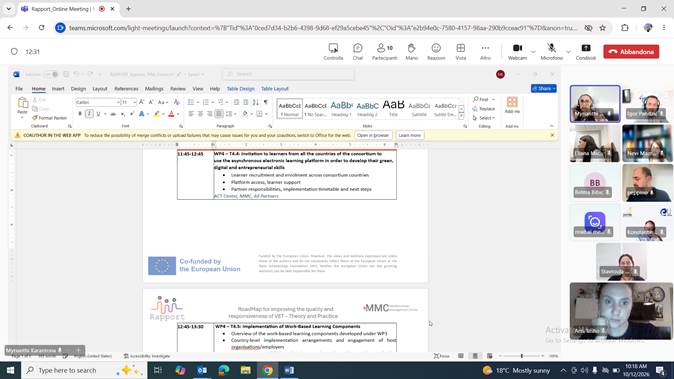Toggle Superscript formatting

(132, 114)
